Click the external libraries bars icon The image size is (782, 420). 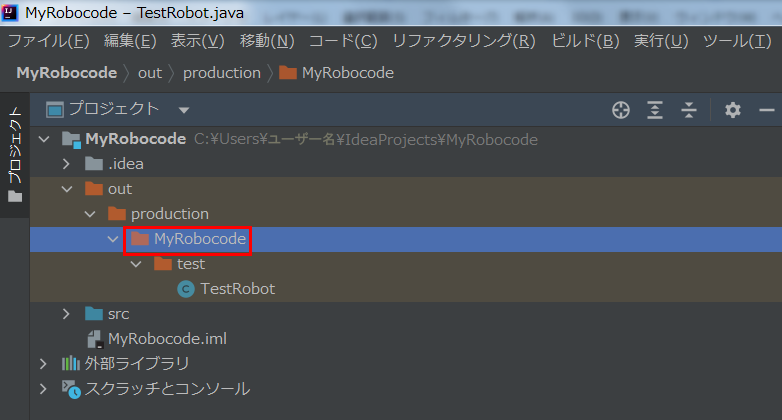coord(70,363)
